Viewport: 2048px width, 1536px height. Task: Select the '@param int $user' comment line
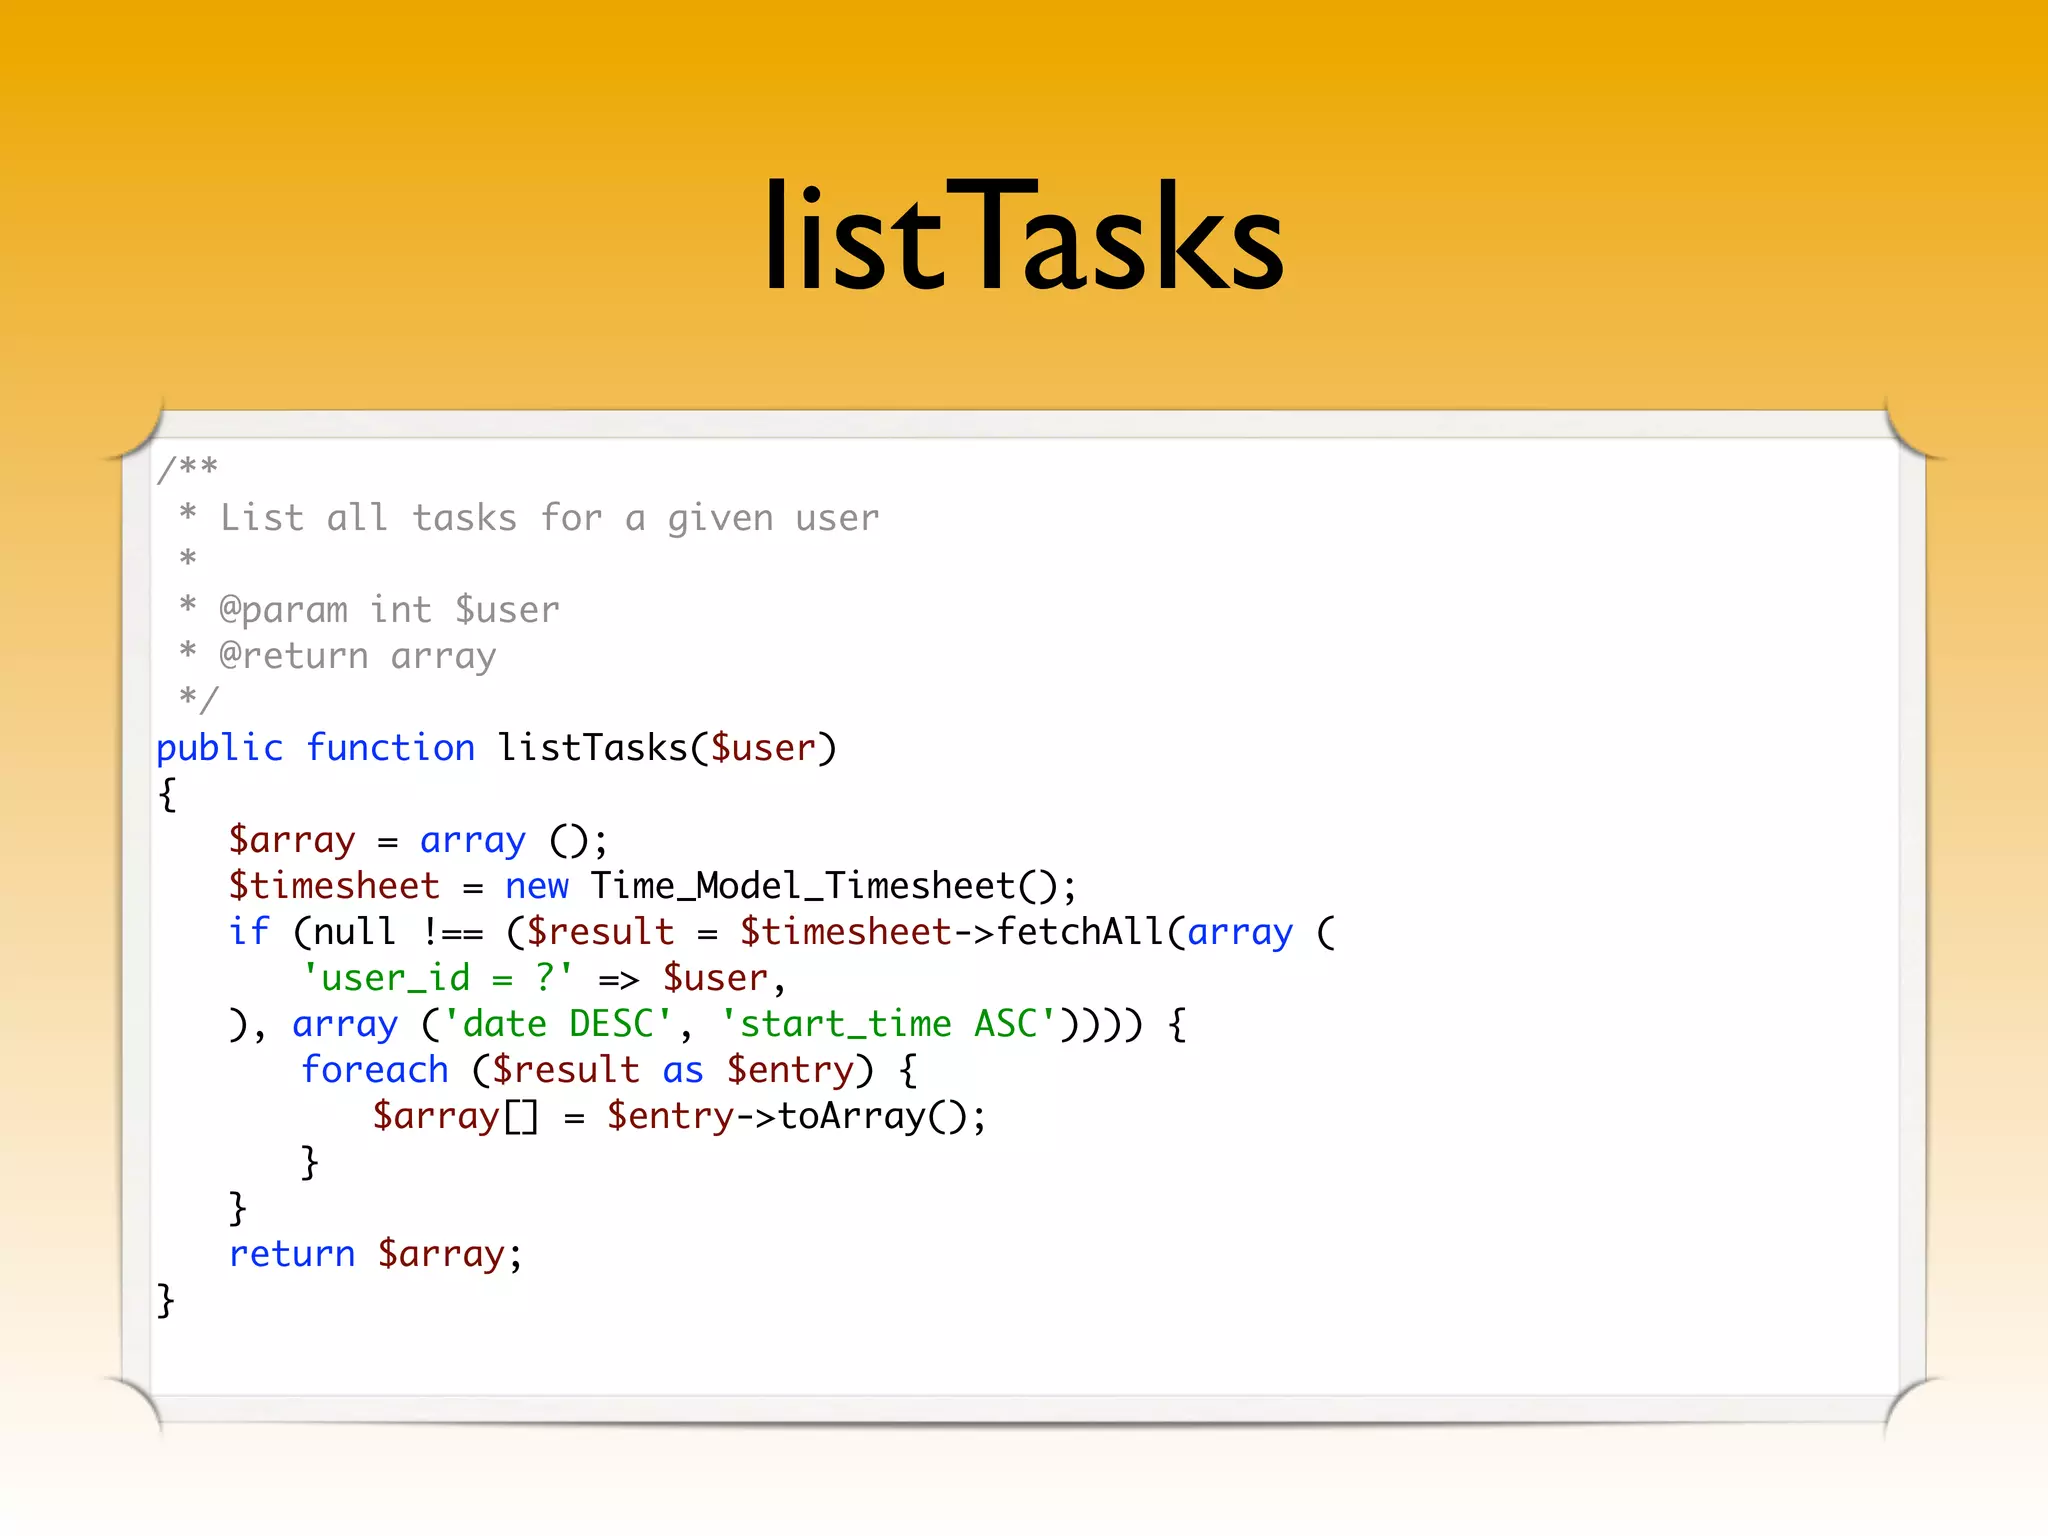coord(369,609)
